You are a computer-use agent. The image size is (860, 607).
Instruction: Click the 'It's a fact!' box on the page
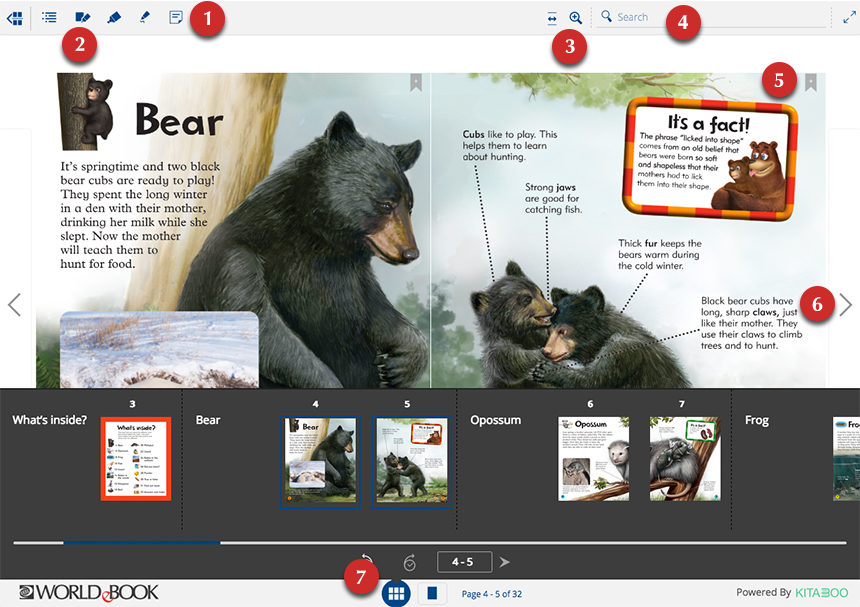click(x=710, y=158)
